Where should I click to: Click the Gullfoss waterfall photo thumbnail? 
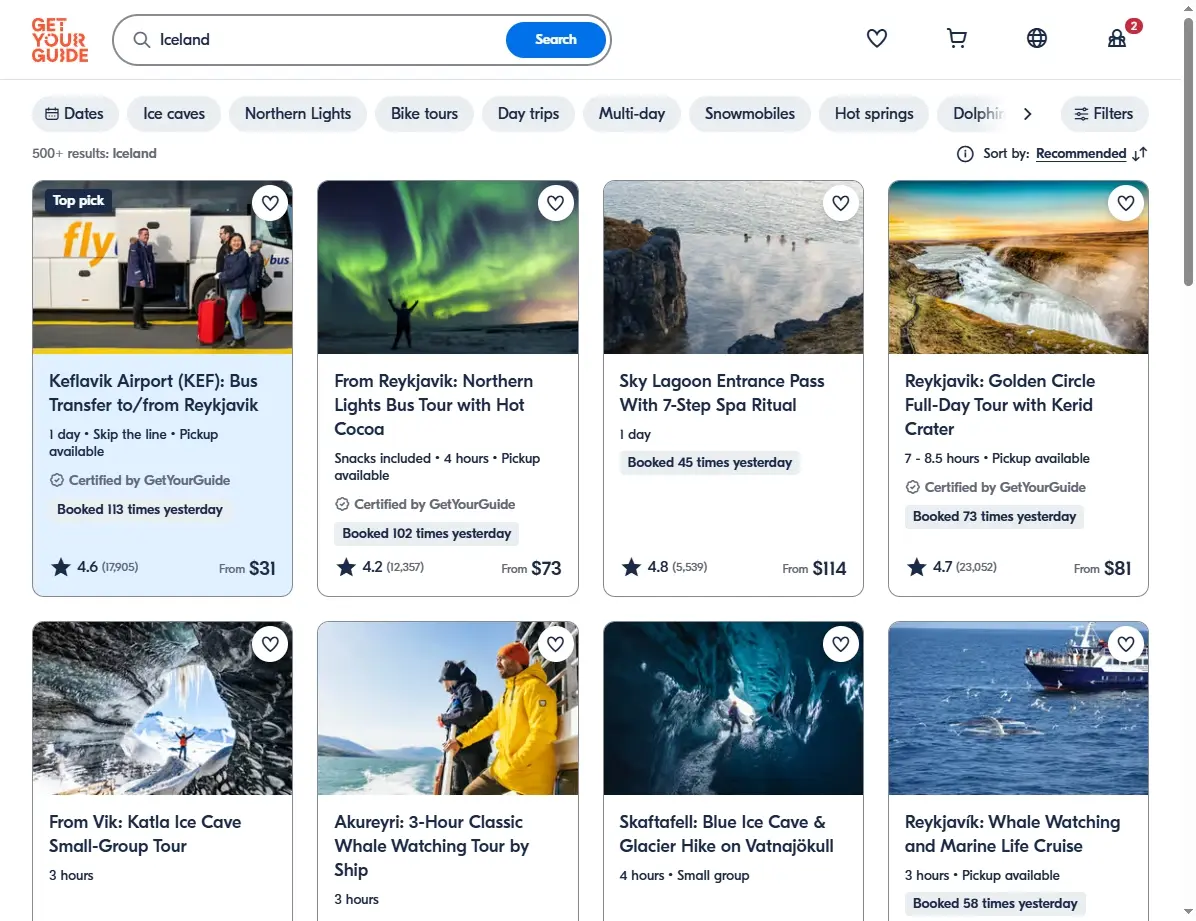pos(1018,267)
